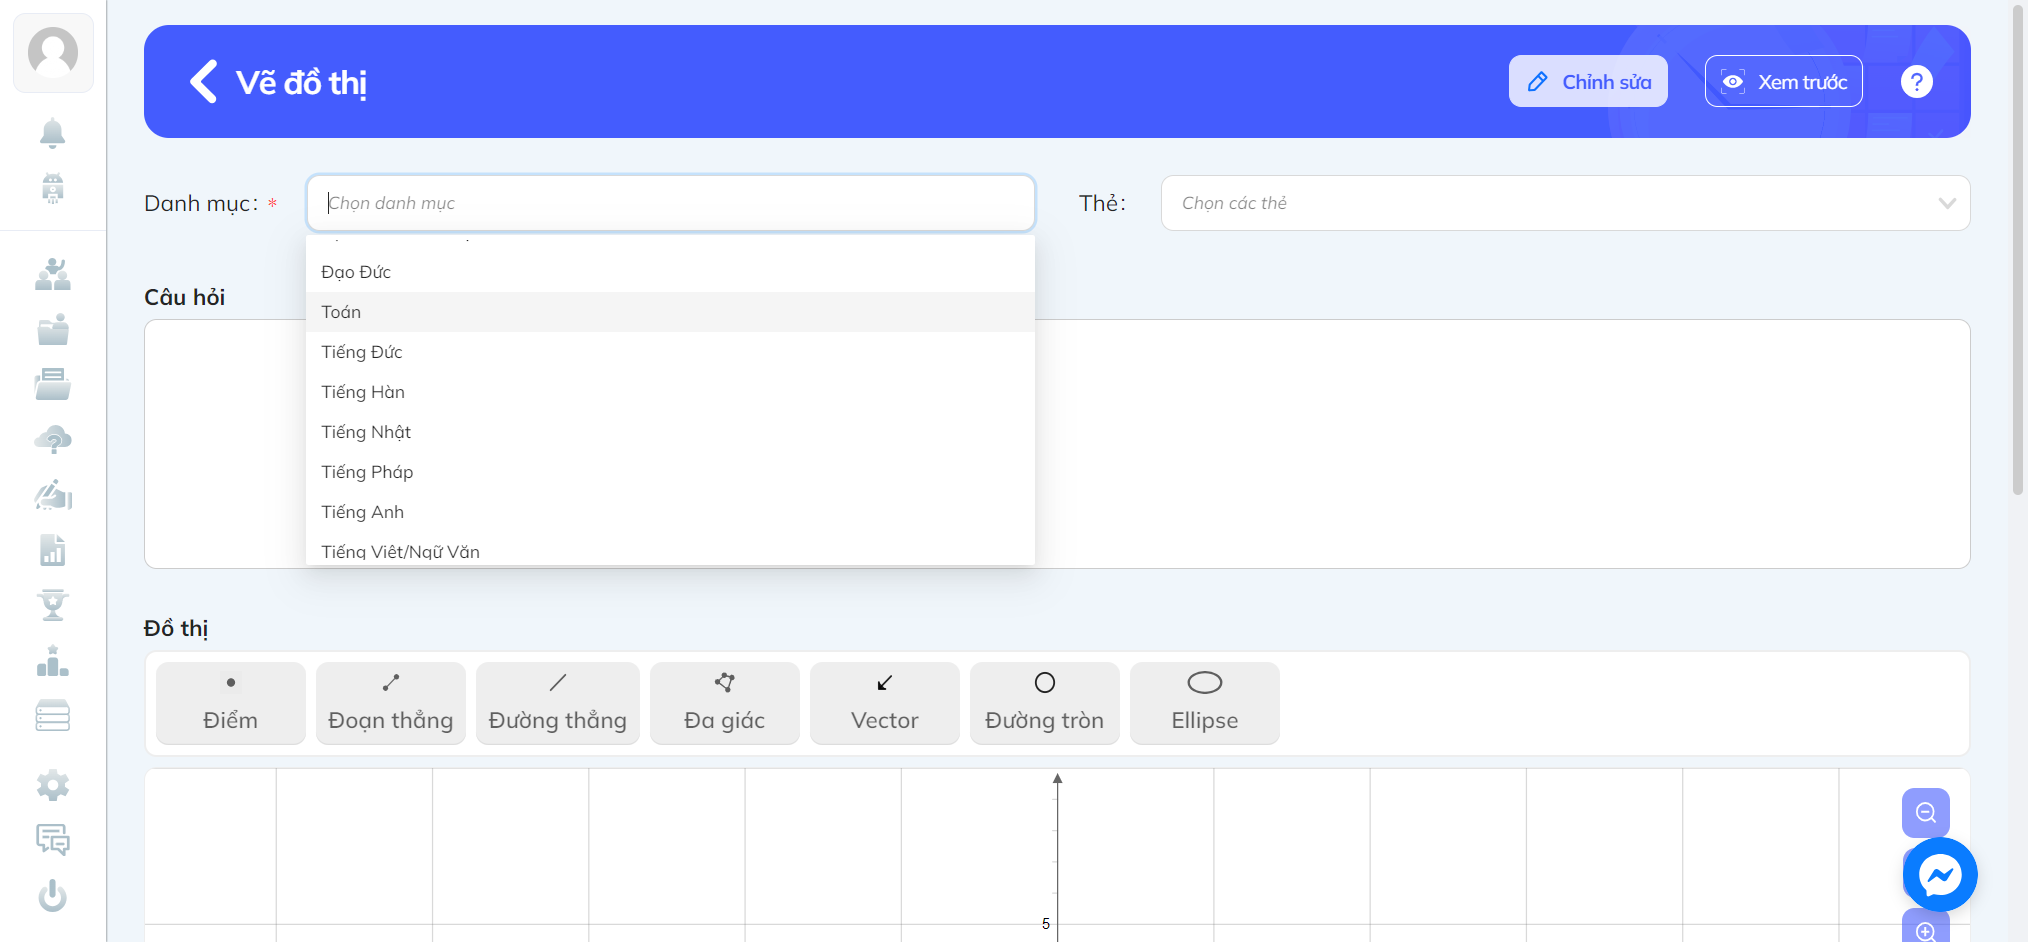The height and width of the screenshot is (942, 2028).
Task: Select the Đa giác polygon tool
Action: point(725,703)
